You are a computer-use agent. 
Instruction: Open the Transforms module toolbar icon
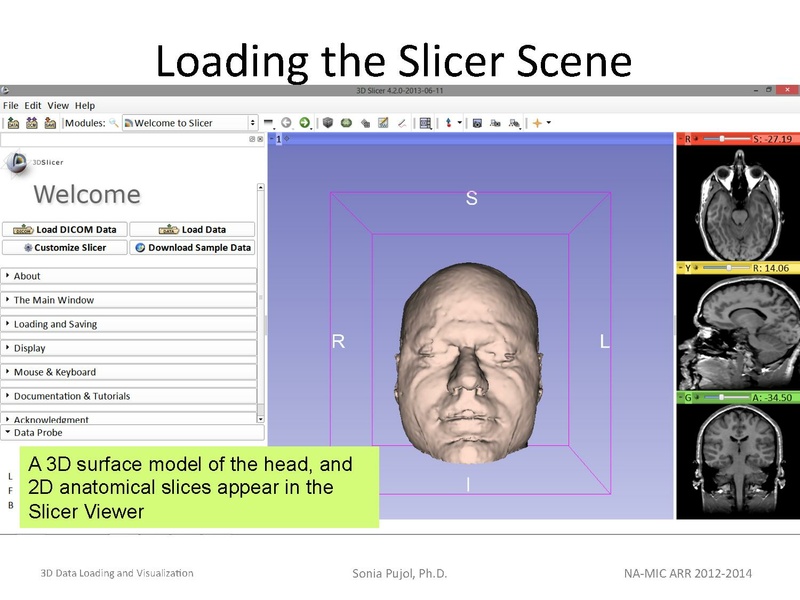pyautogui.click(x=365, y=123)
